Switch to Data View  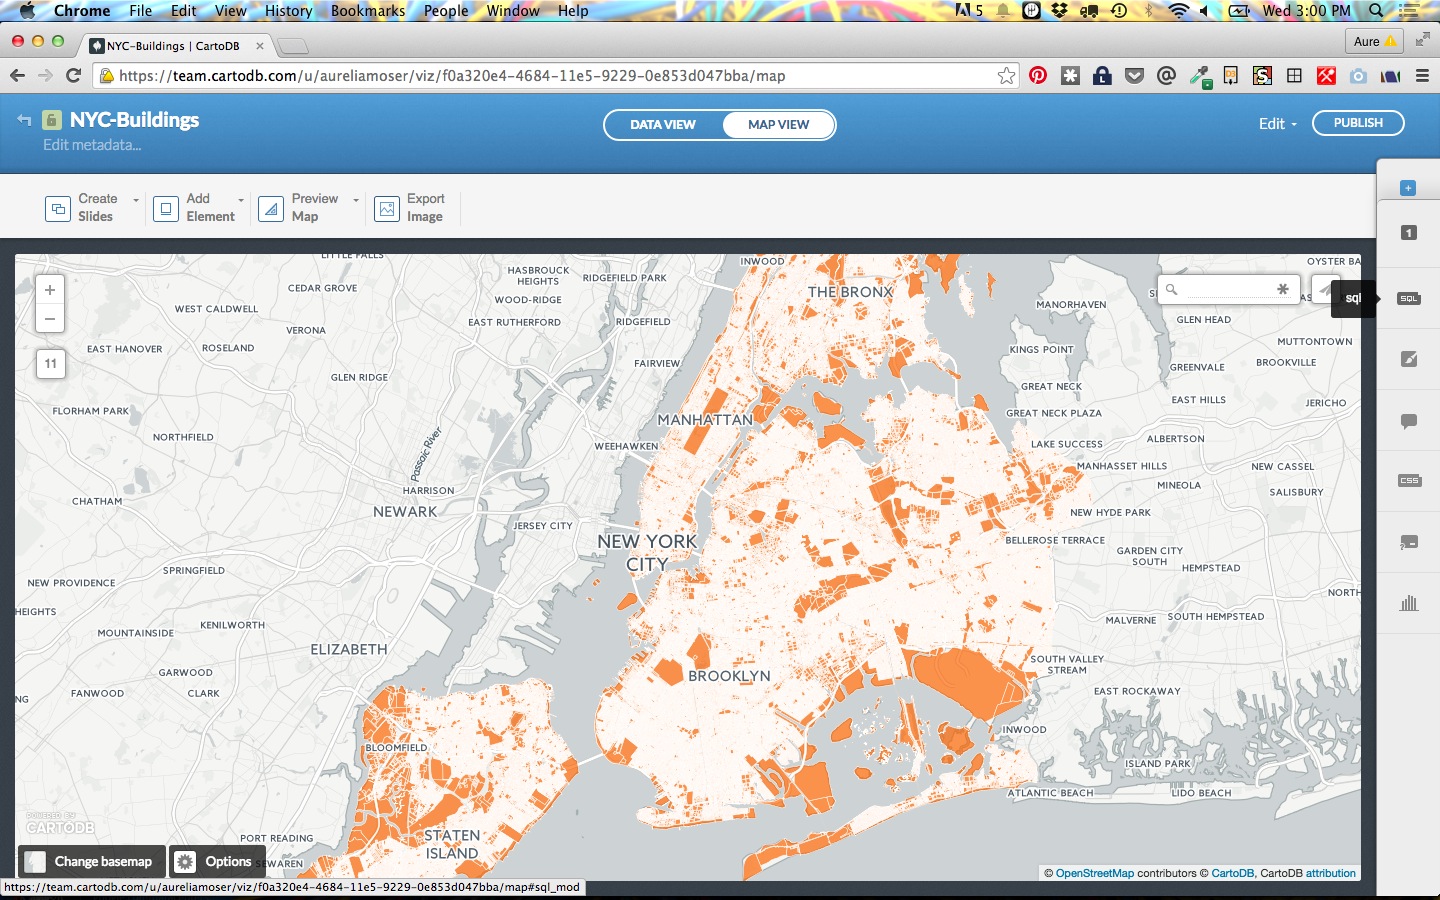pos(662,125)
